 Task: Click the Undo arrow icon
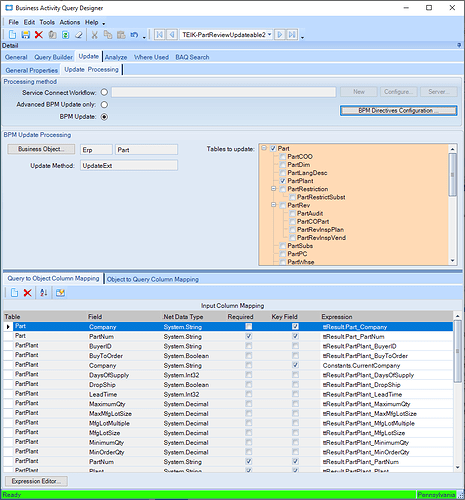[134, 35]
